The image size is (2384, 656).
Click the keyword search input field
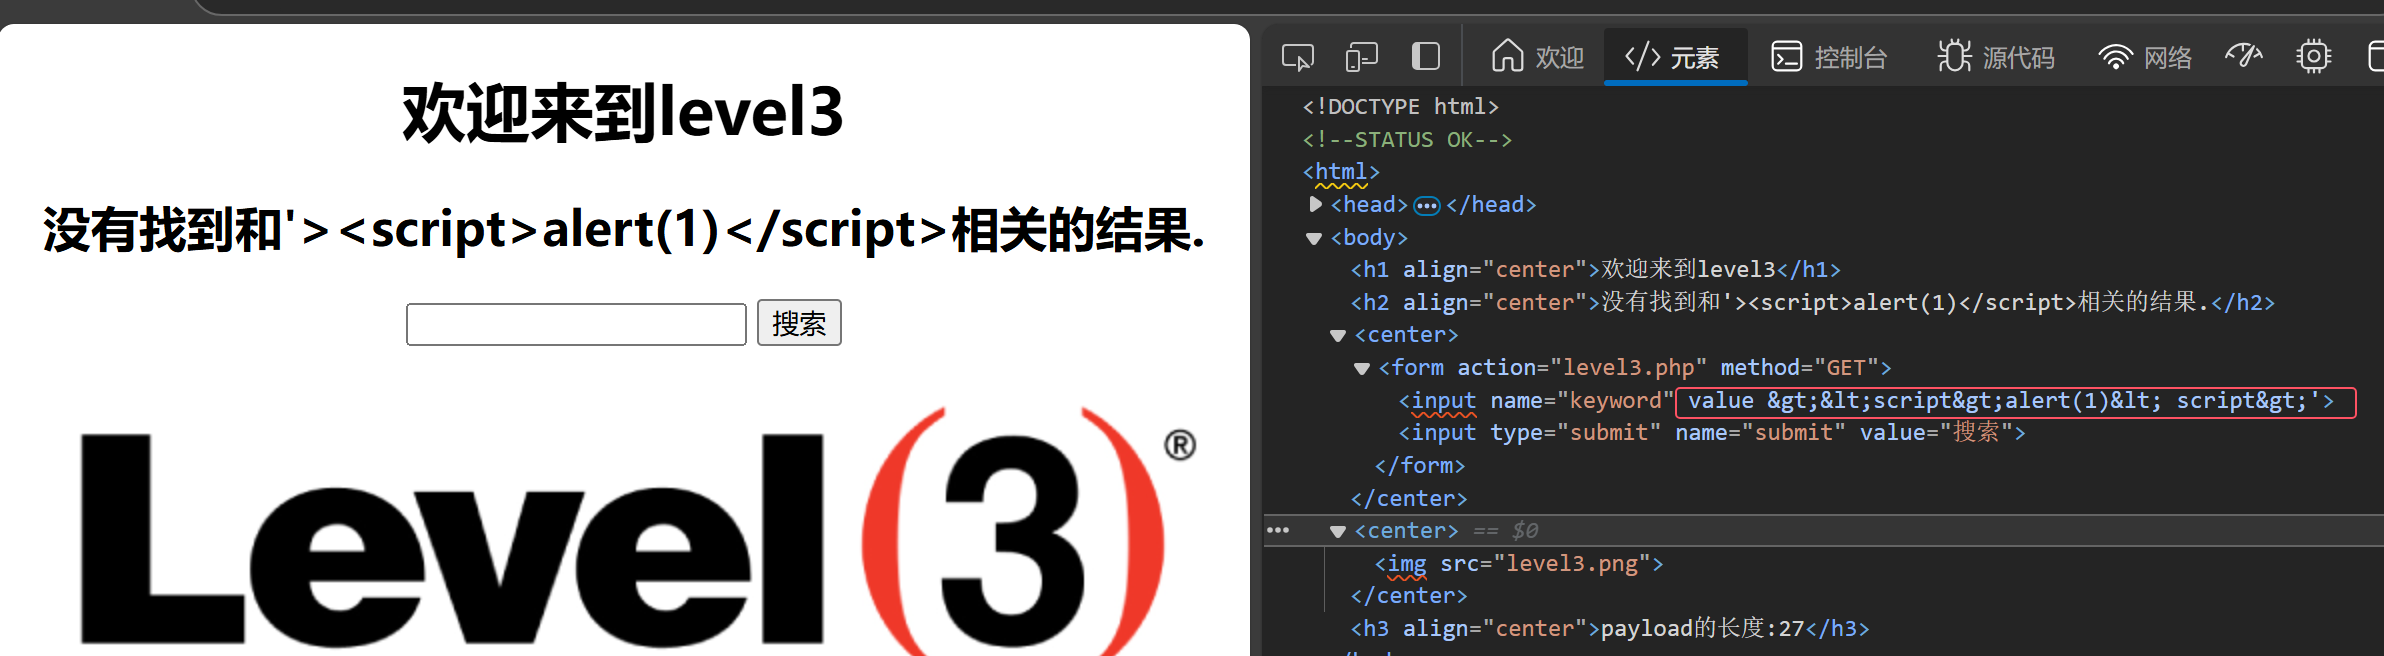(576, 324)
